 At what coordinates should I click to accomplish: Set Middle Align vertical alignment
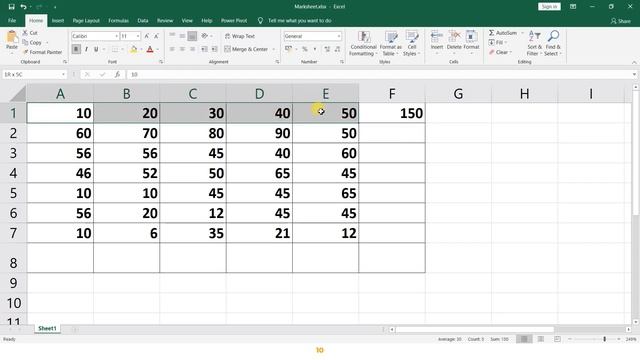pos(182,36)
